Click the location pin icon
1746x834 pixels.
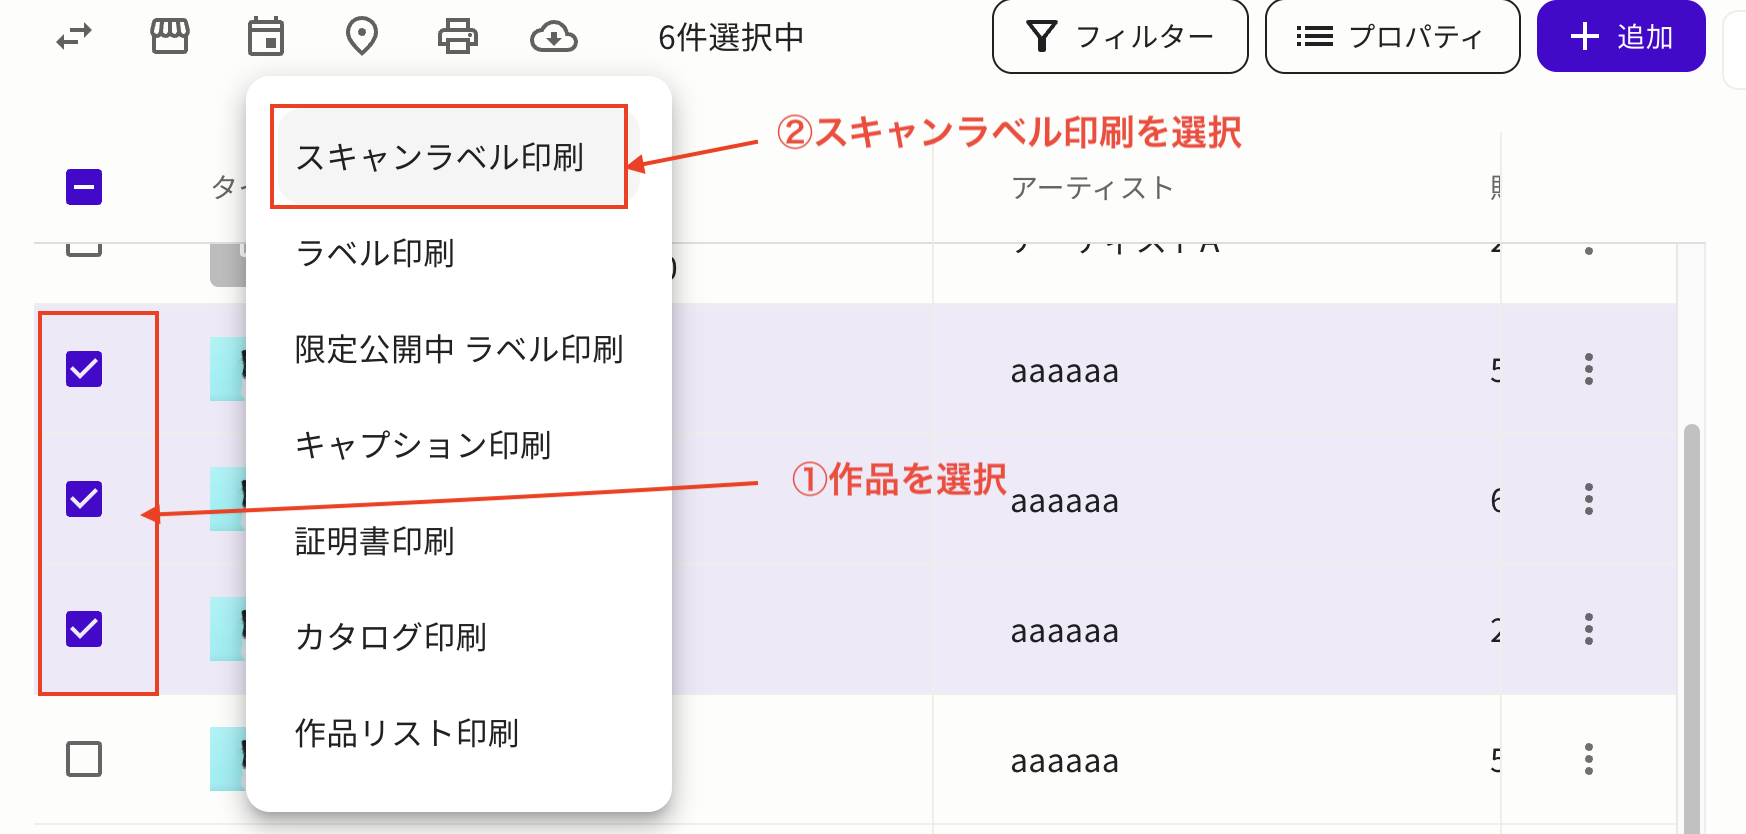pyautogui.click(x=361, y=37)
